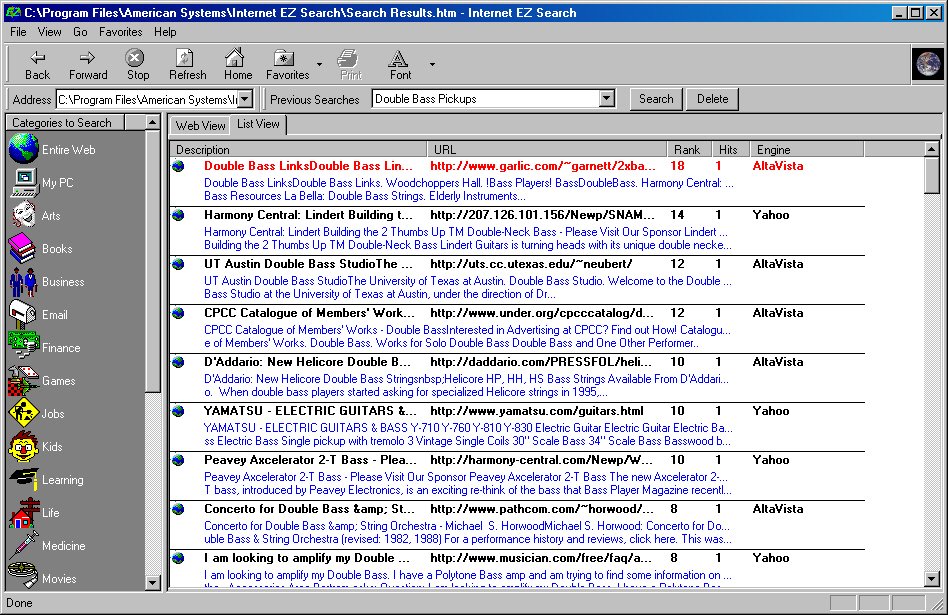948x615 pixels.
Task: Open Concerto for Double Bass result
Action: tap(309, 509)
